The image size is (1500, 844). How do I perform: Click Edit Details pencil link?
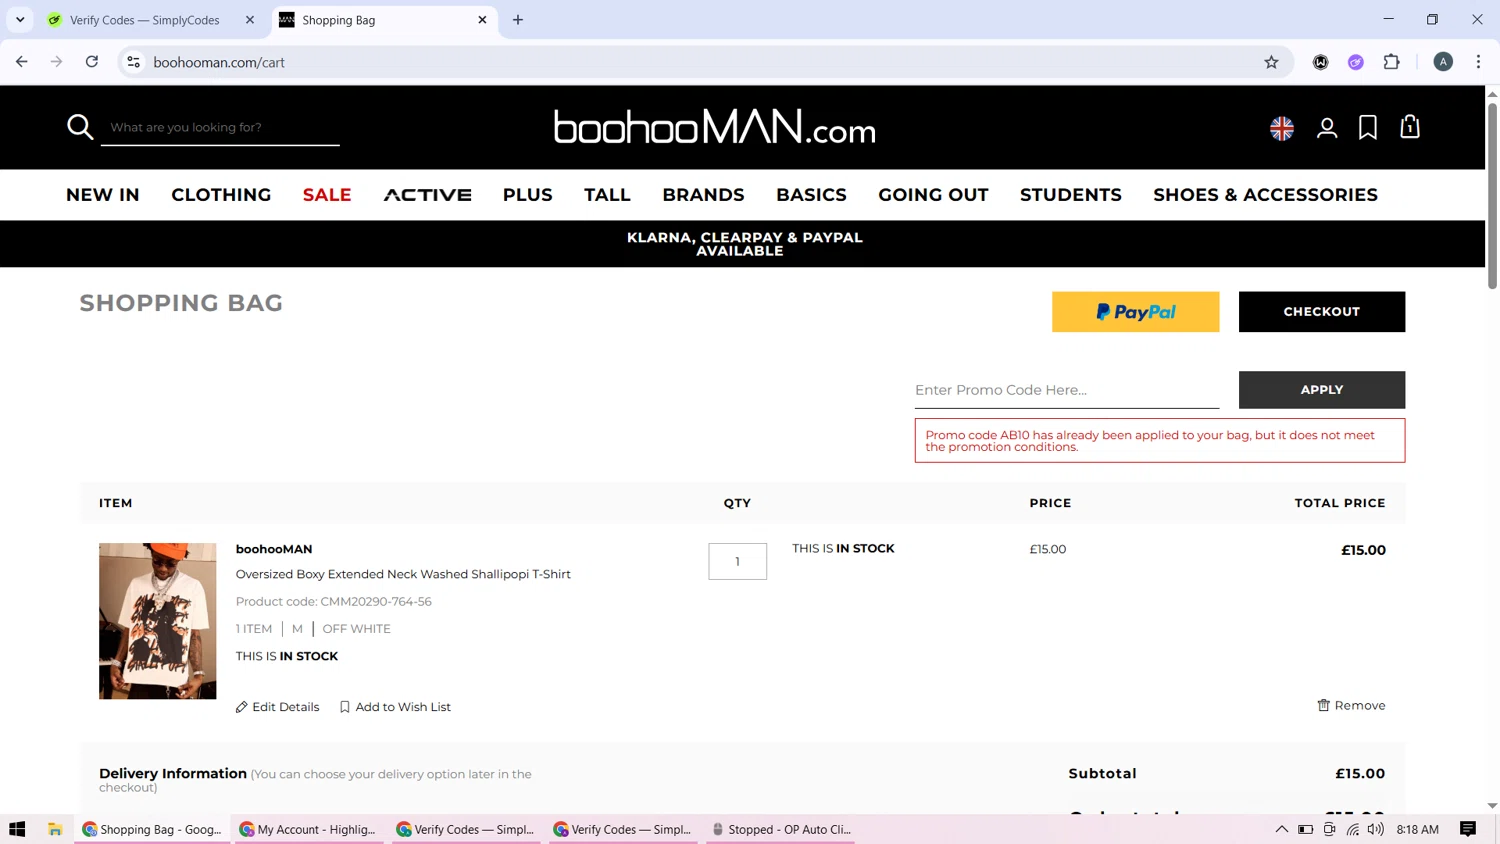point(277,707)
